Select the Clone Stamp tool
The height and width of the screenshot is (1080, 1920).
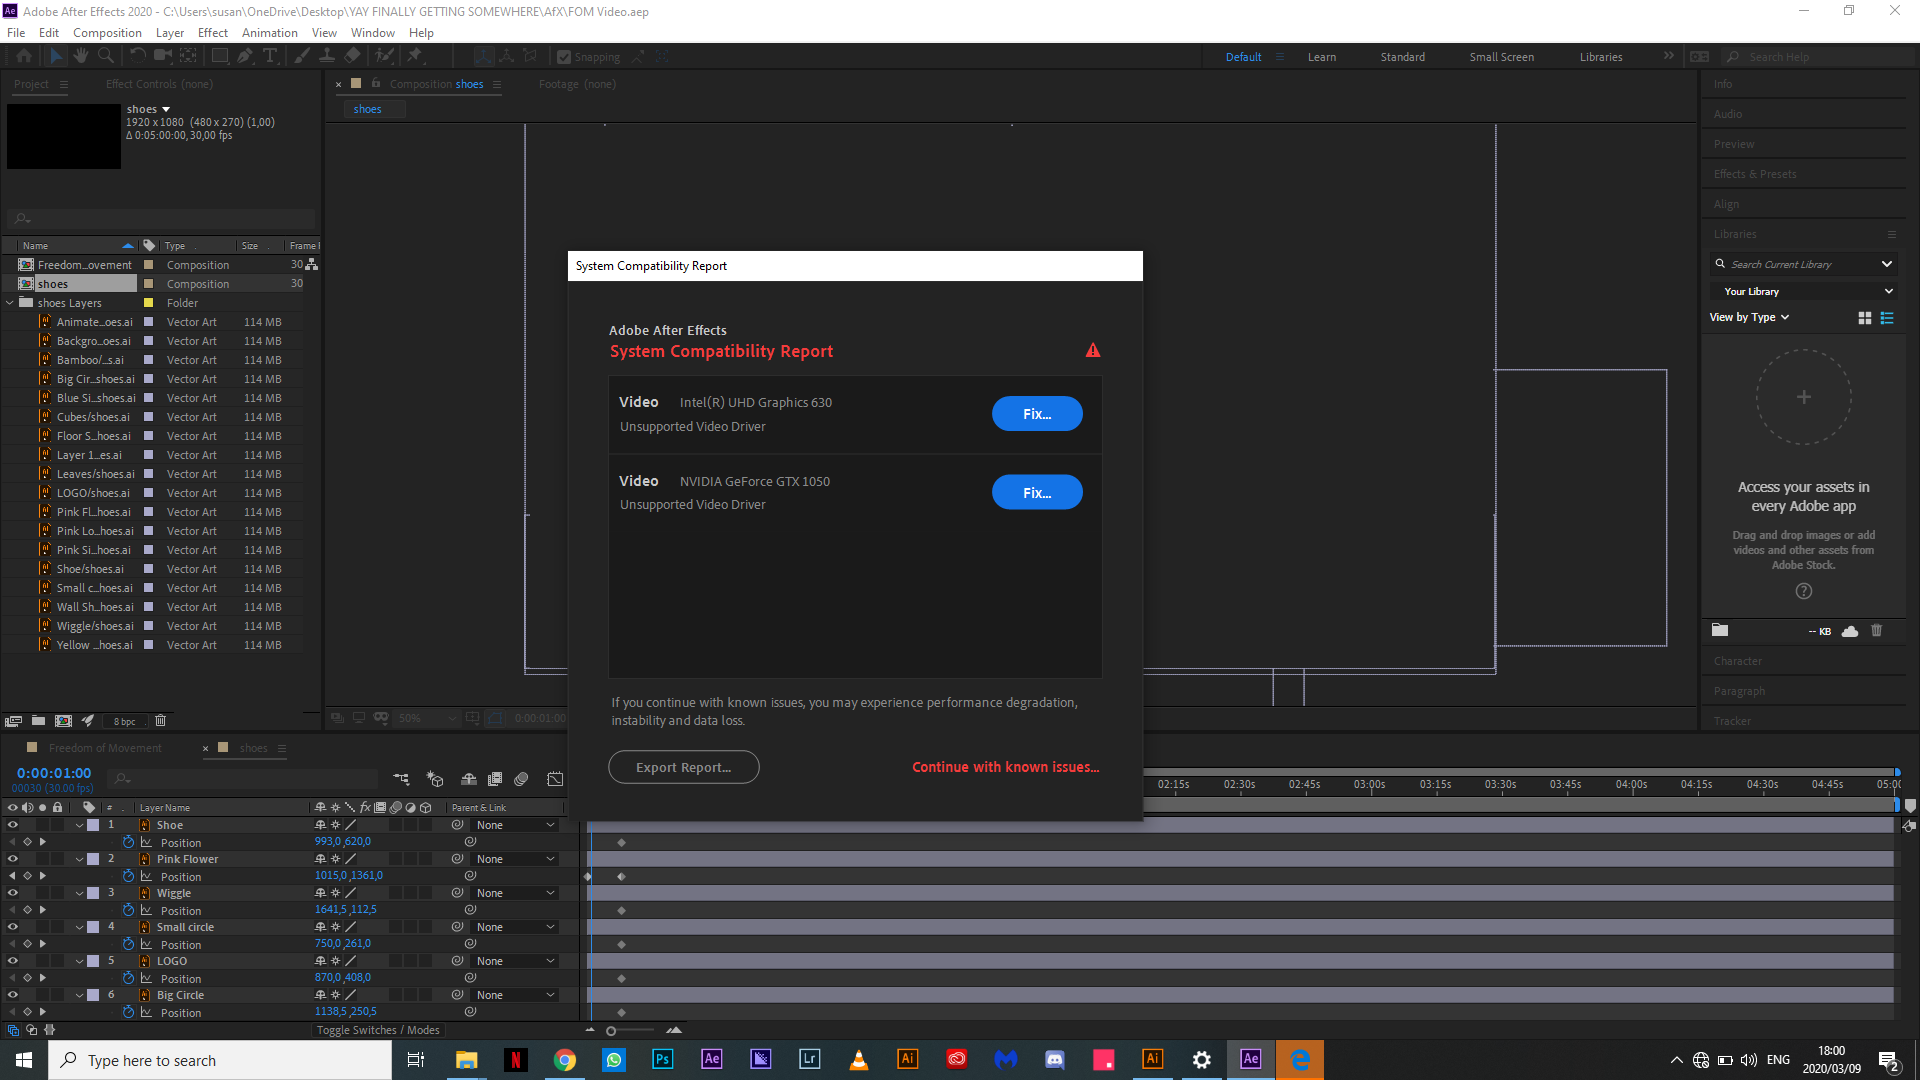point(327,56)
